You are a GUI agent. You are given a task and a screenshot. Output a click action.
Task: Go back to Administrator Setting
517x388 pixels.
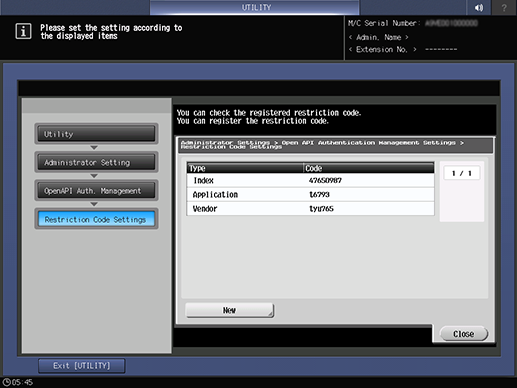(x=96, y=162)
